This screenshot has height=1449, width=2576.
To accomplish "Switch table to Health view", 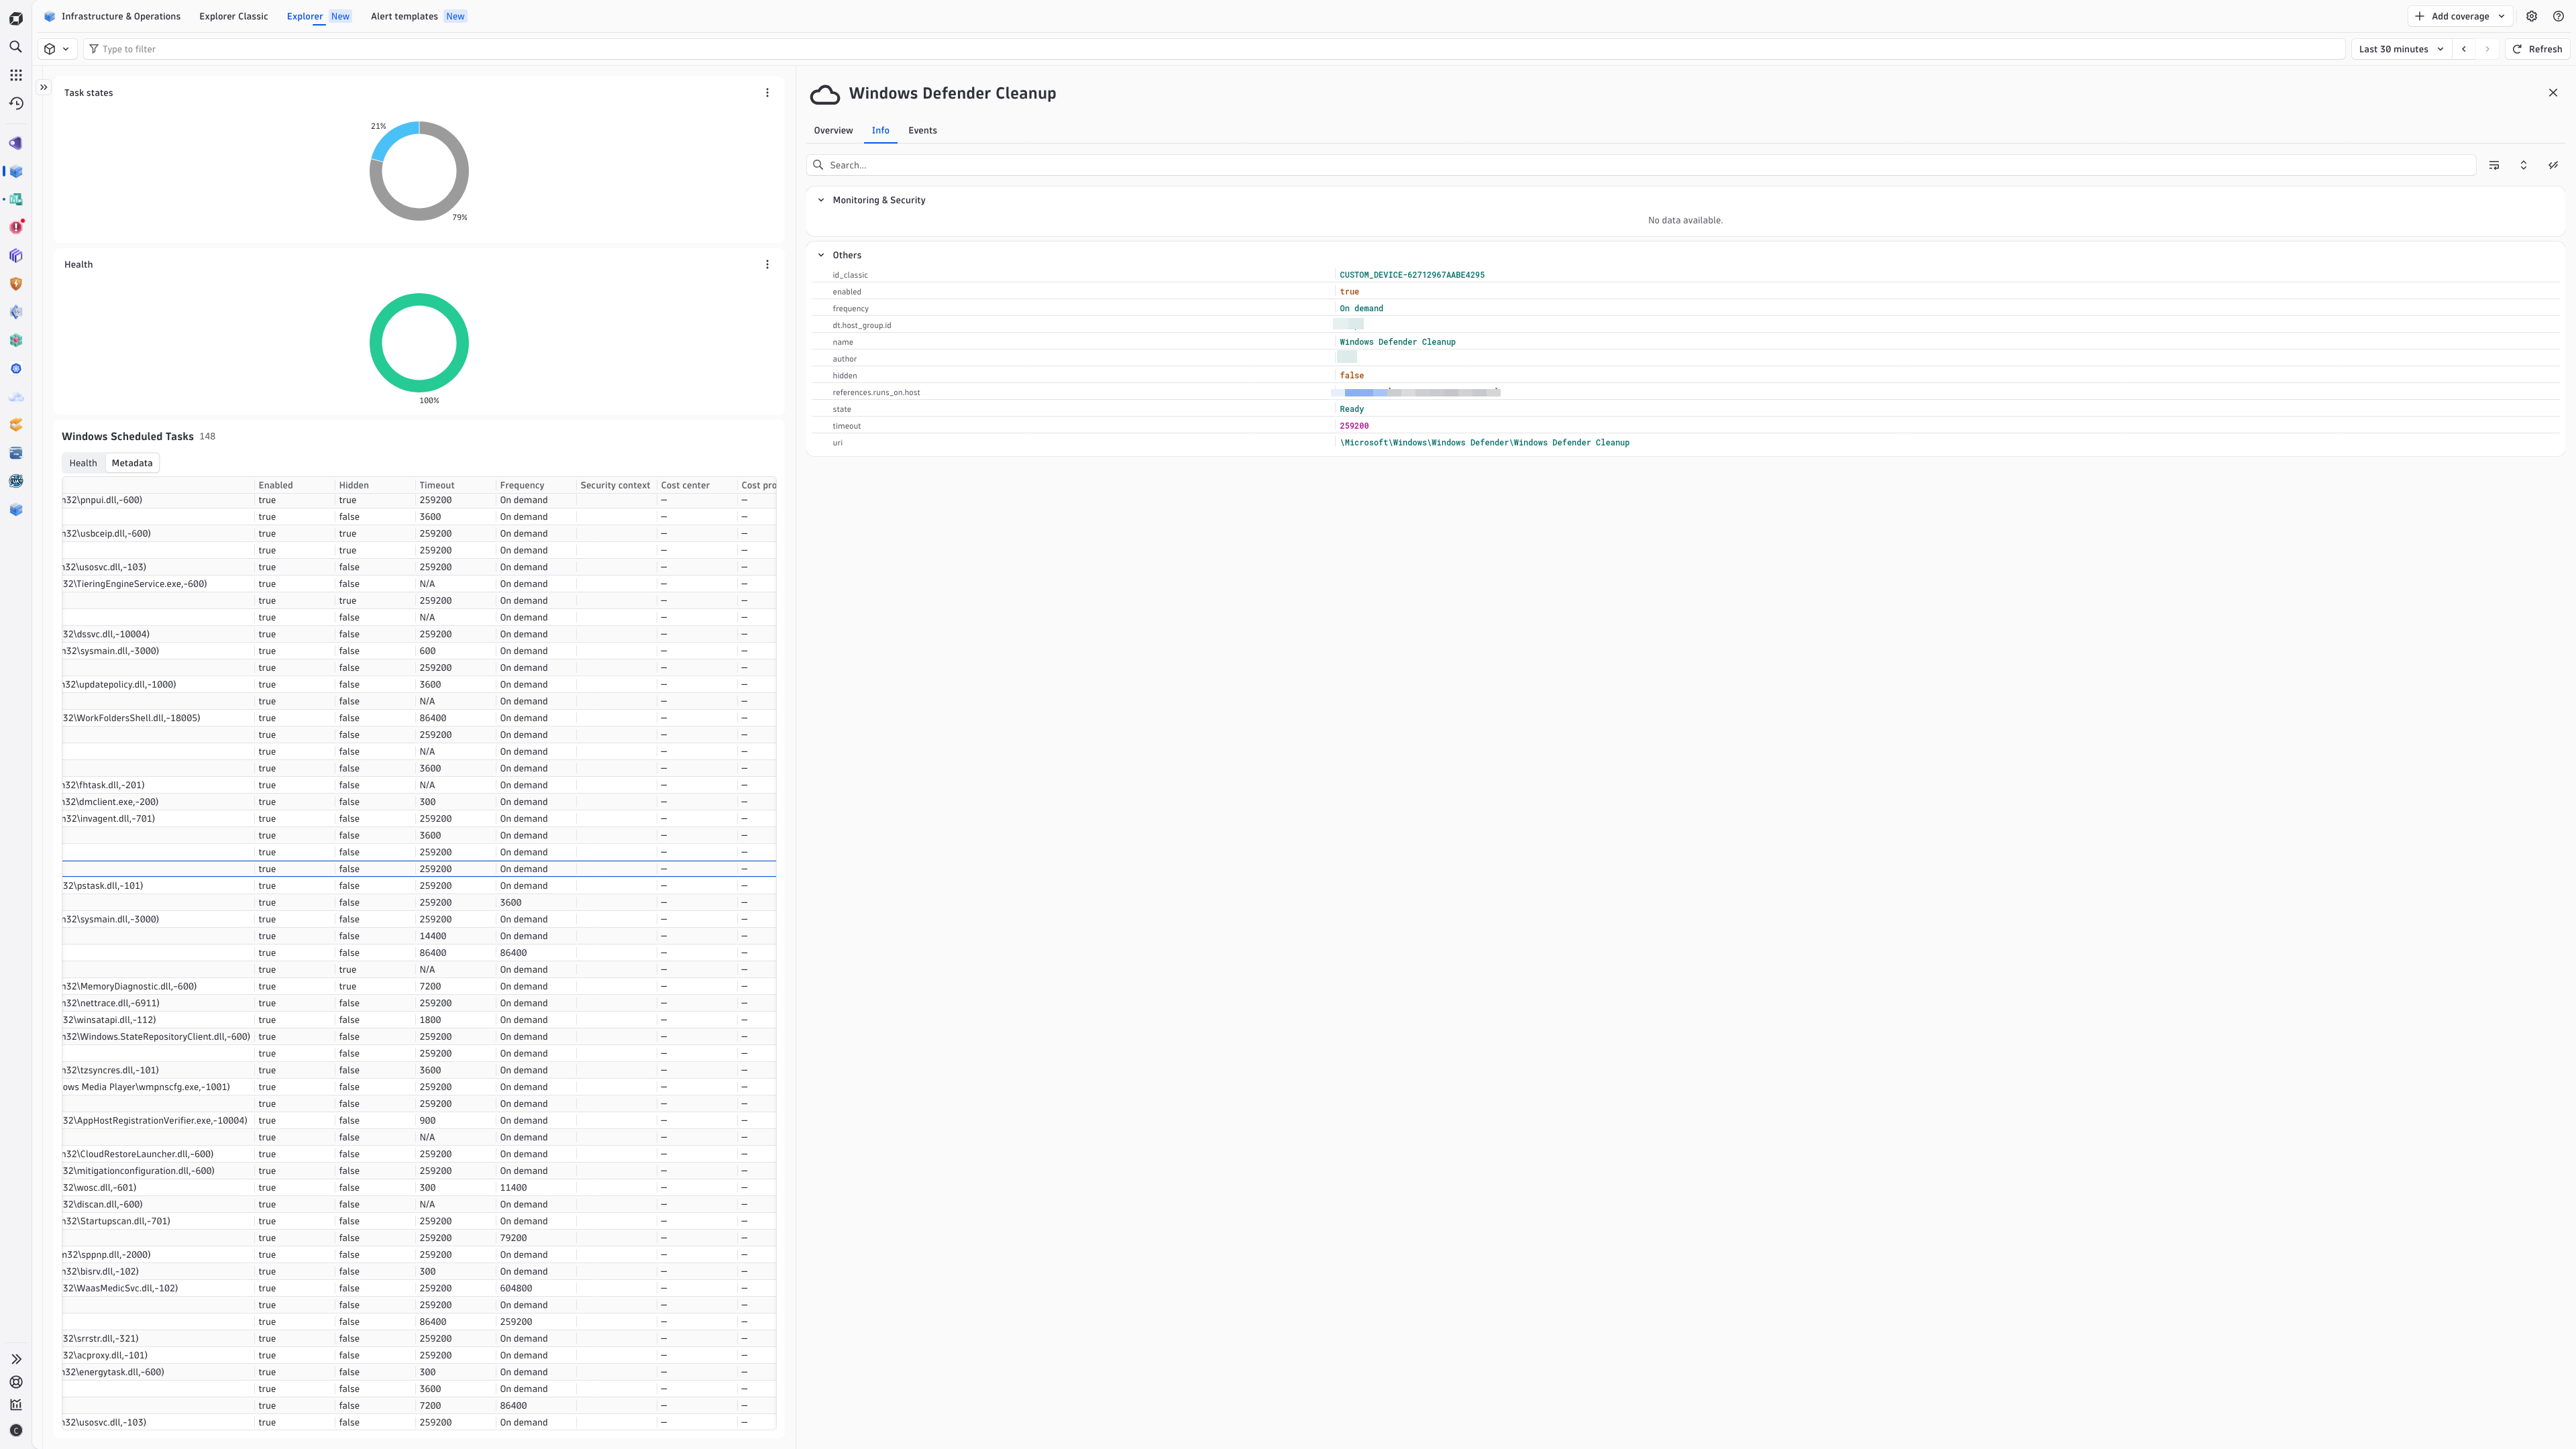I will tap(83, 463).
